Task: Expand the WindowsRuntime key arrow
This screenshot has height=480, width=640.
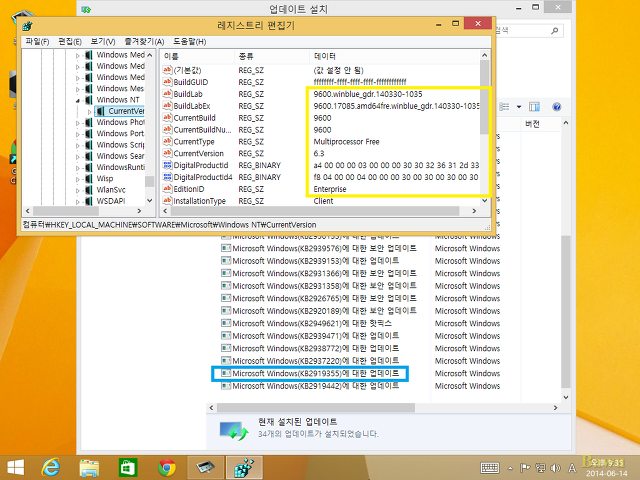Action: coord(78,168)
